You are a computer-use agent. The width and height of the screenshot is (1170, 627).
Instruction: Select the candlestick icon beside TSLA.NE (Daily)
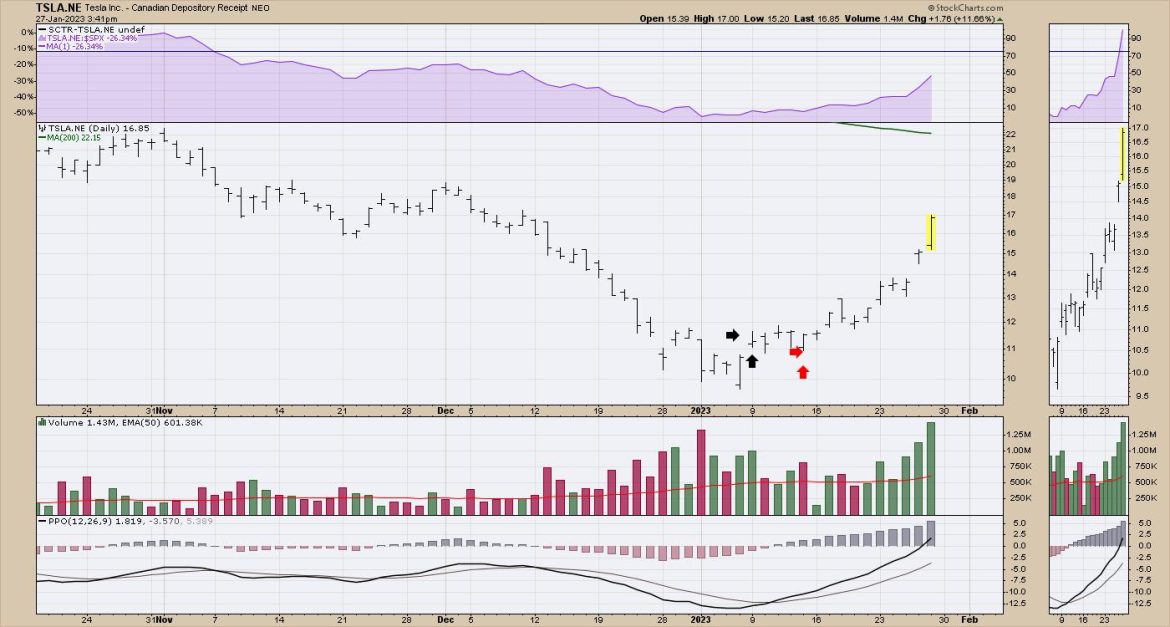coord(42,129)
